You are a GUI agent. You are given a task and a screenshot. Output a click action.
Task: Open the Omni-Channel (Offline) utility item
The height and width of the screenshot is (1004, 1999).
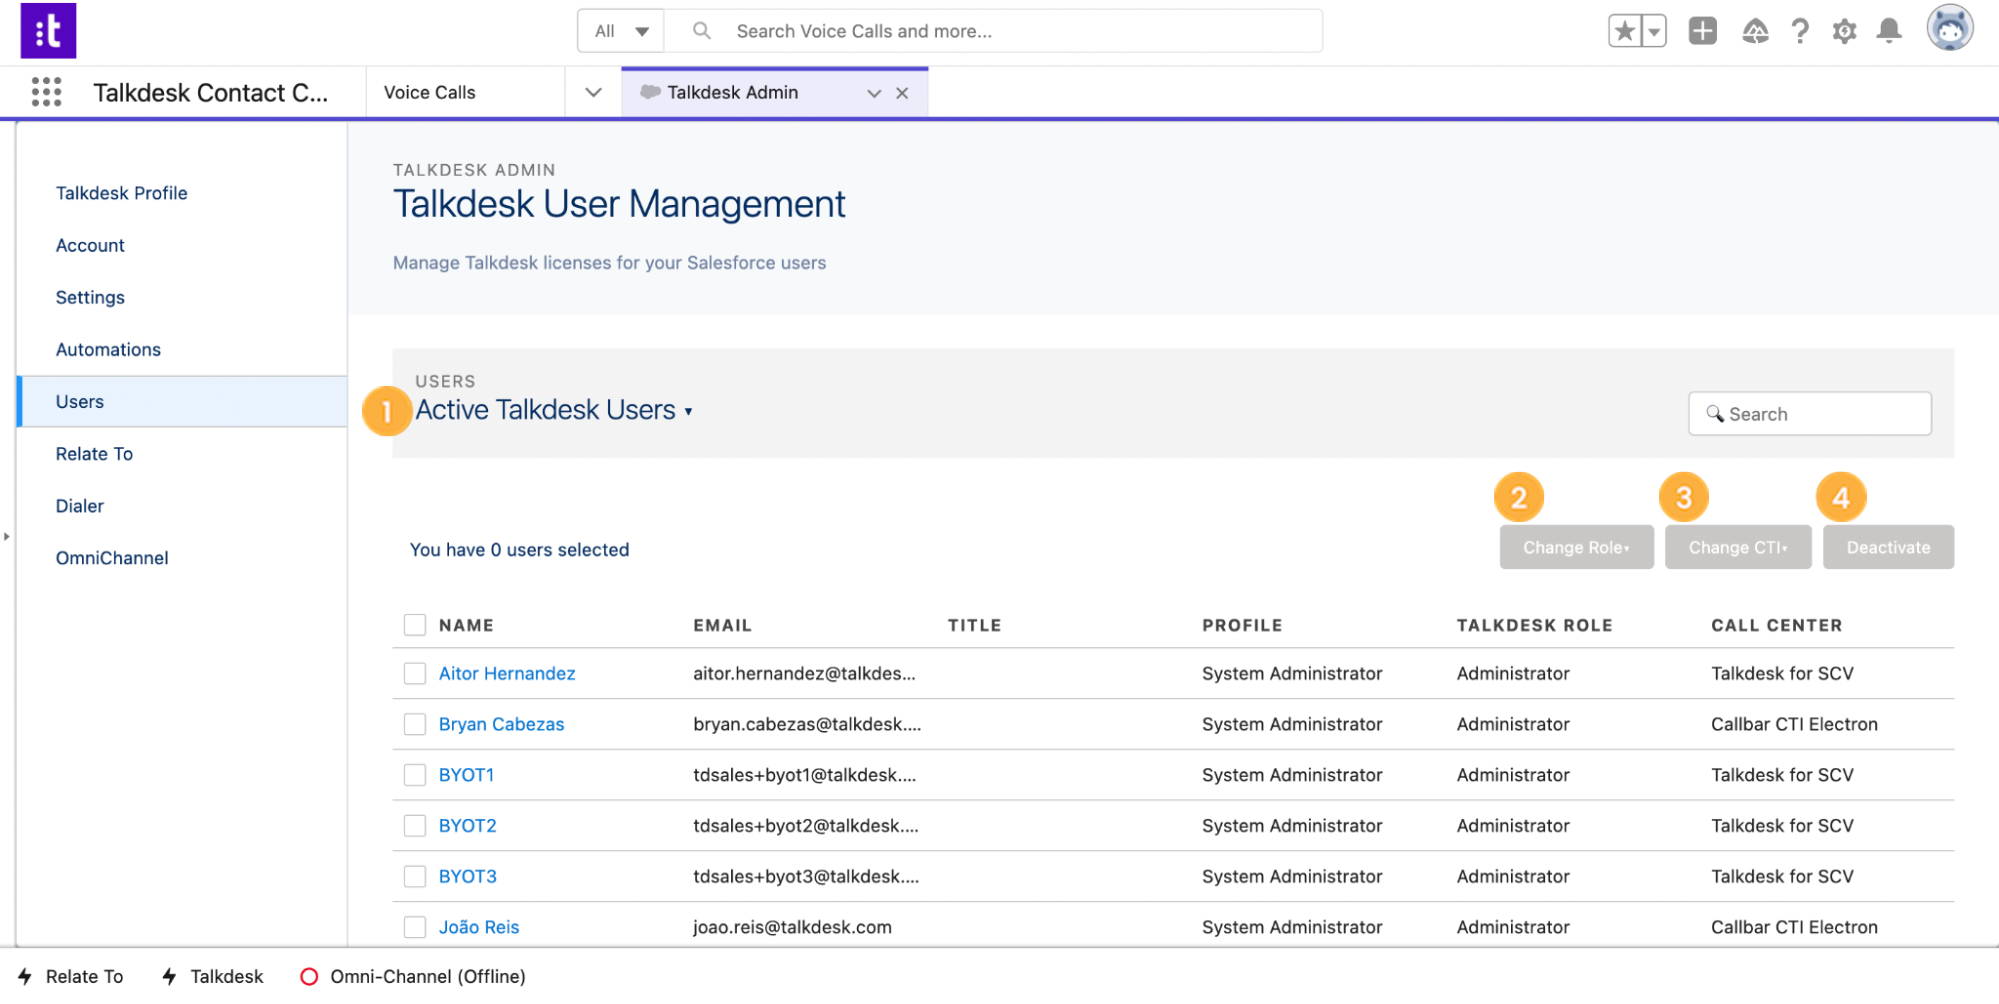tap(412, 976)
